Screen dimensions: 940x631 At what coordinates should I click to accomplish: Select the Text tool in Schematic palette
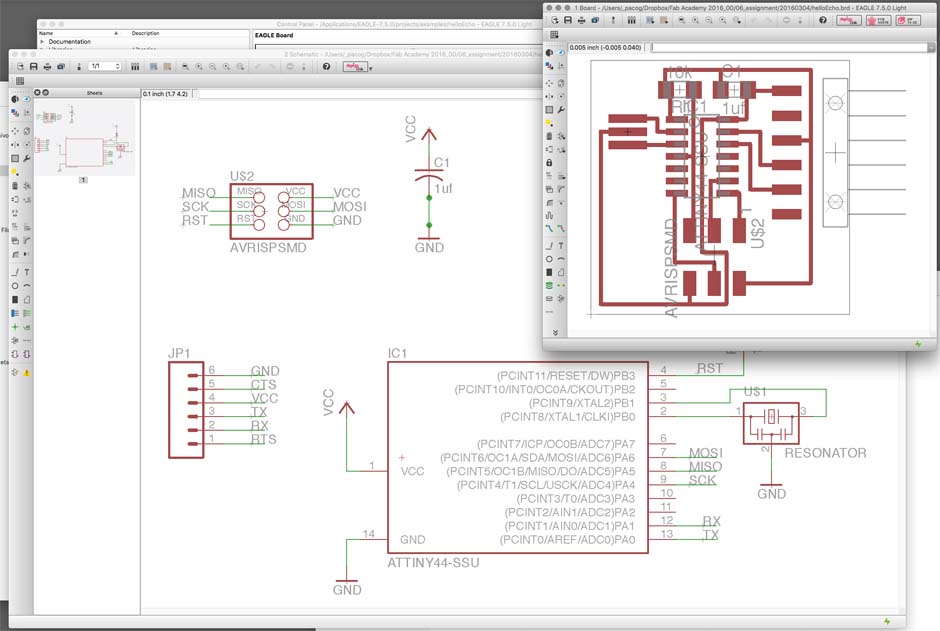tap(27, 272)
